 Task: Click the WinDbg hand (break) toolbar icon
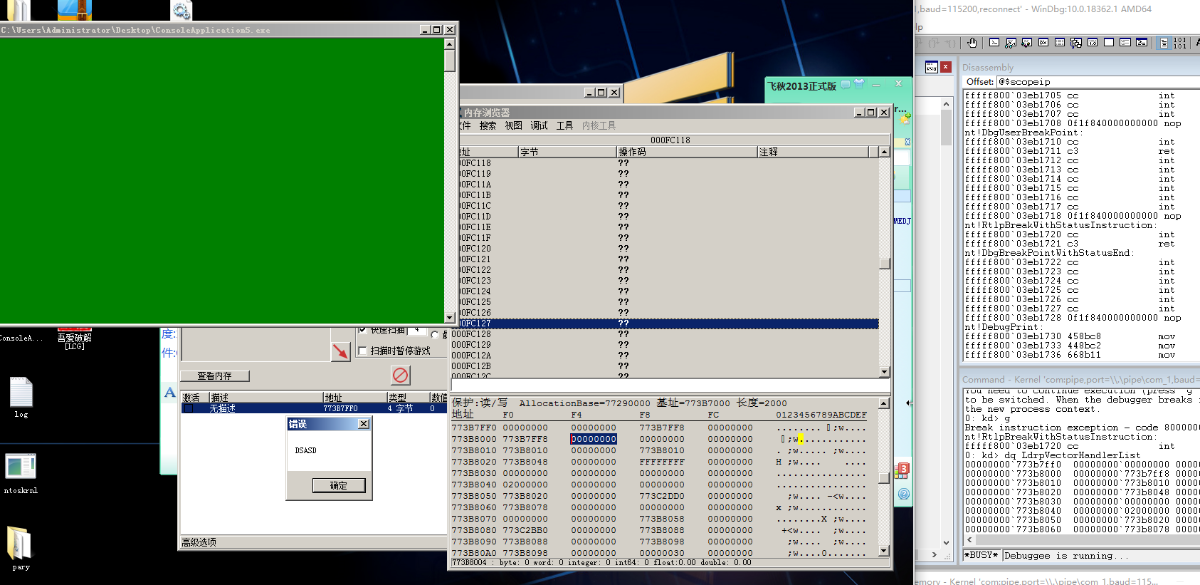(971, 43)
